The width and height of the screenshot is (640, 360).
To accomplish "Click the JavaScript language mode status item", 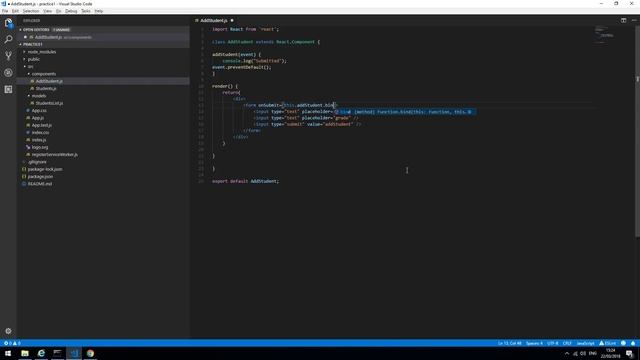I will (x=585, y=343).
